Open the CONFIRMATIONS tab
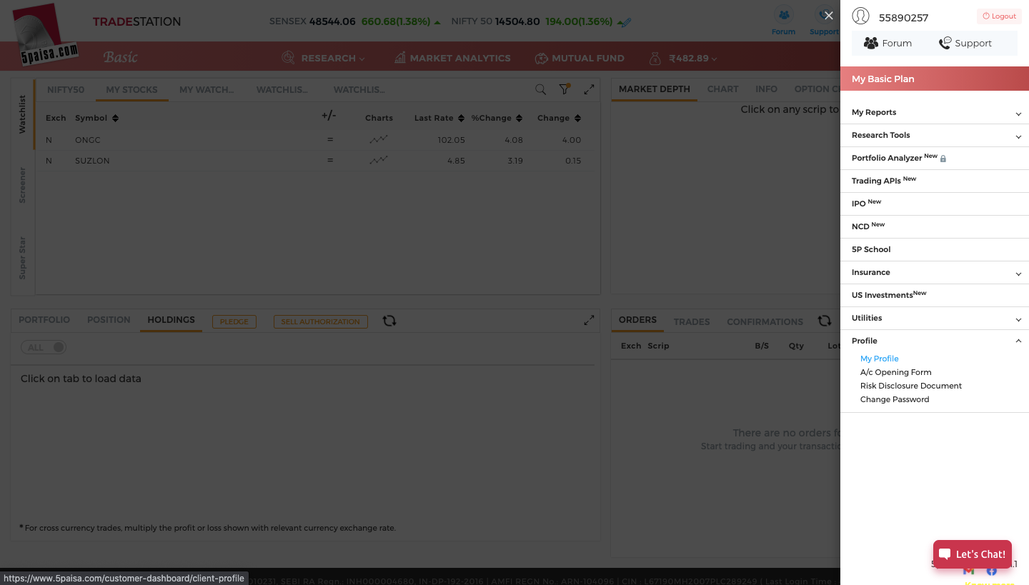Screen dimensions: 1029x585 [765, 322]
